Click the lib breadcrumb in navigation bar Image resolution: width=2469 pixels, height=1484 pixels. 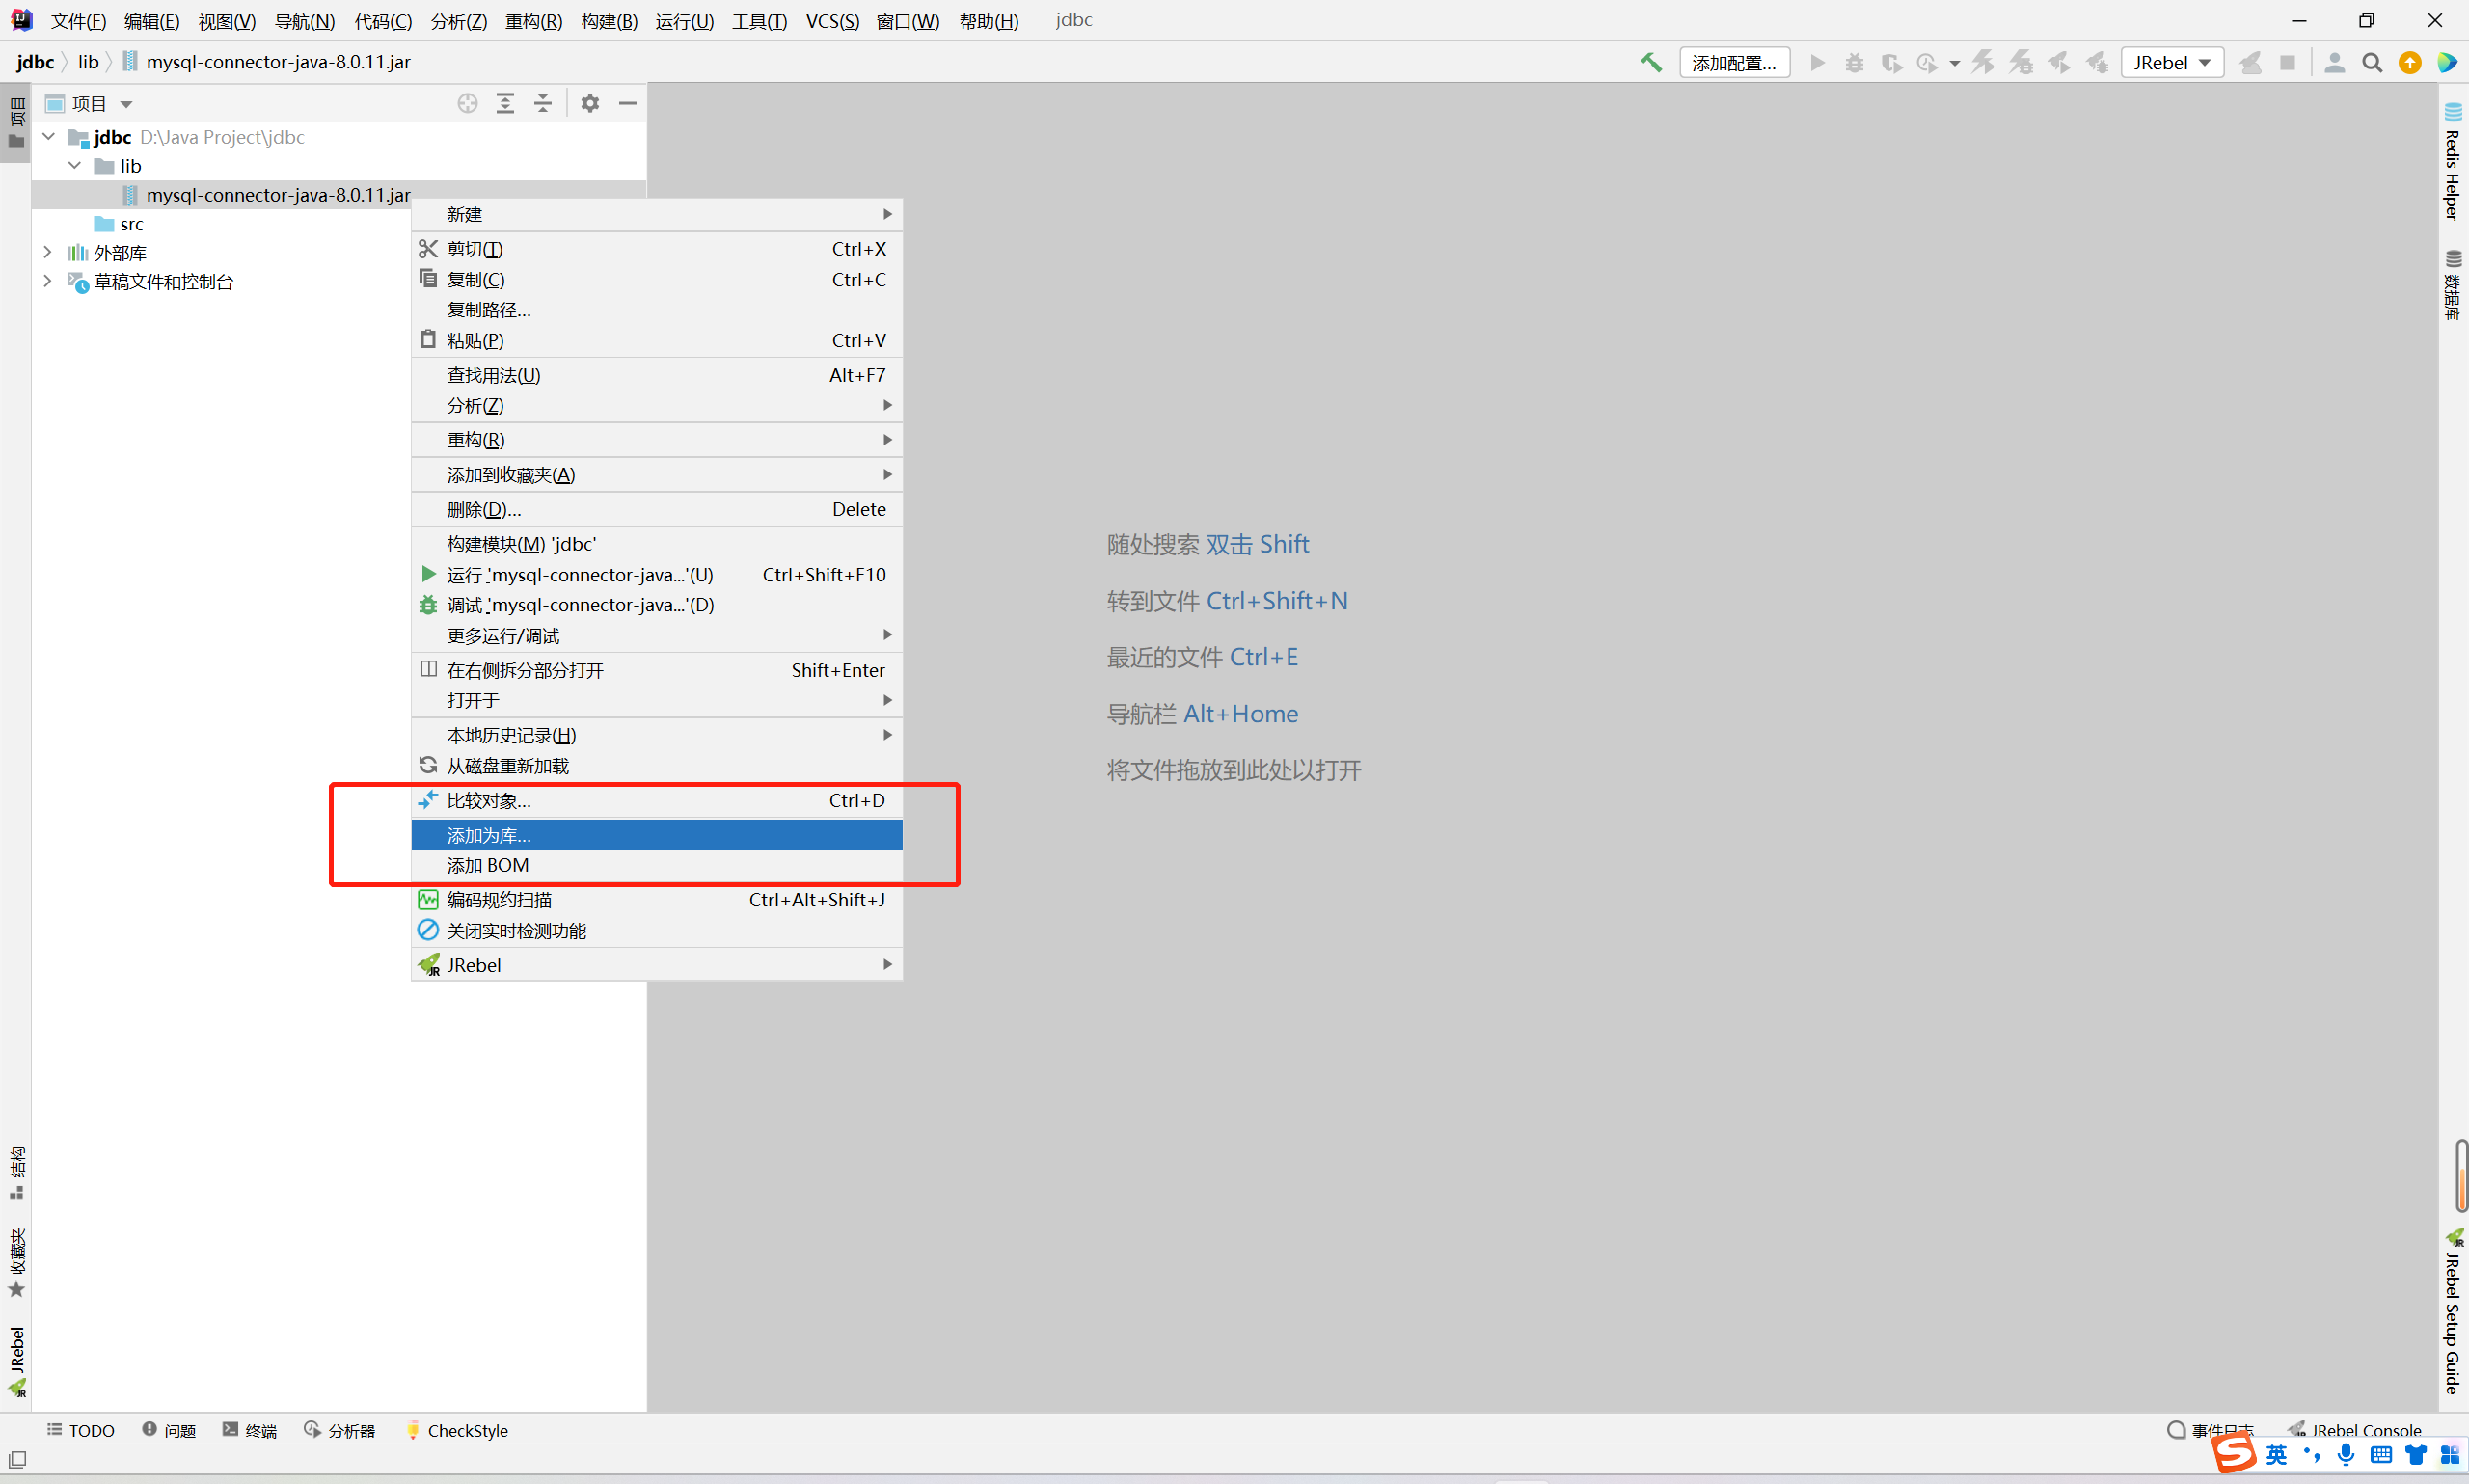coord(88,62)
